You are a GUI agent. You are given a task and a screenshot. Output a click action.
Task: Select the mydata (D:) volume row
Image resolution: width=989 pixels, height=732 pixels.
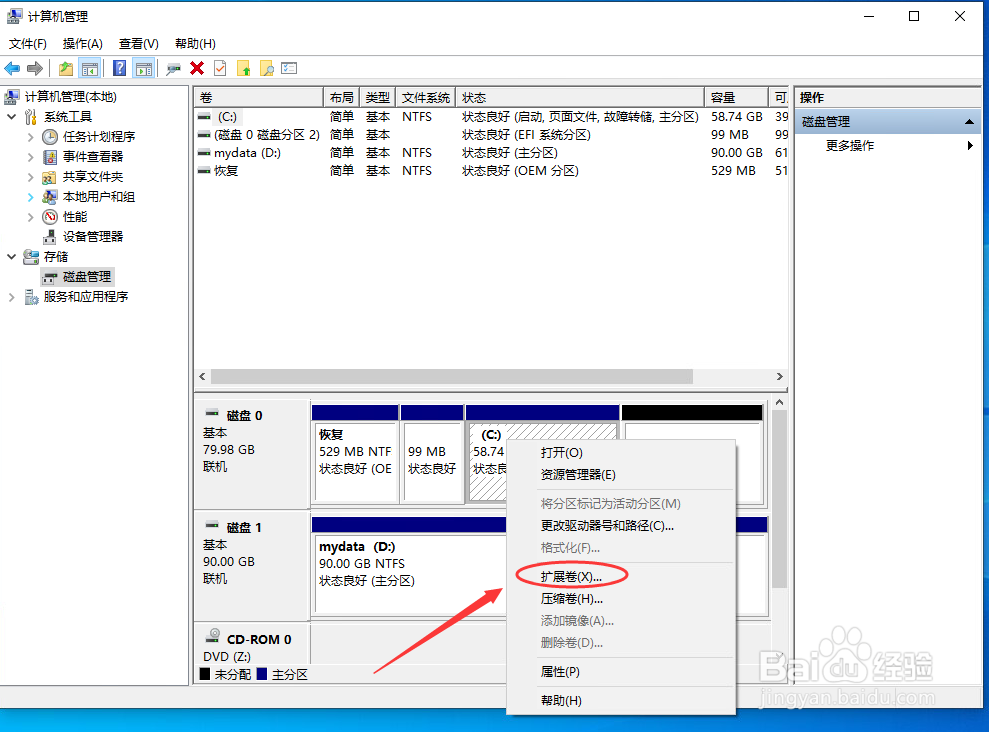[492, 153]
